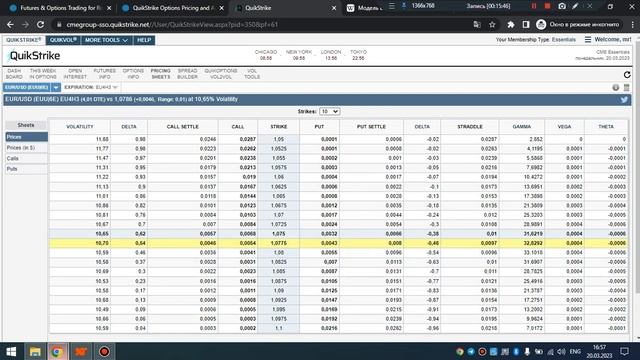Bookmark this page with the star icon
This screenshot has width=640, height=360.
click(x=492, y=24)
